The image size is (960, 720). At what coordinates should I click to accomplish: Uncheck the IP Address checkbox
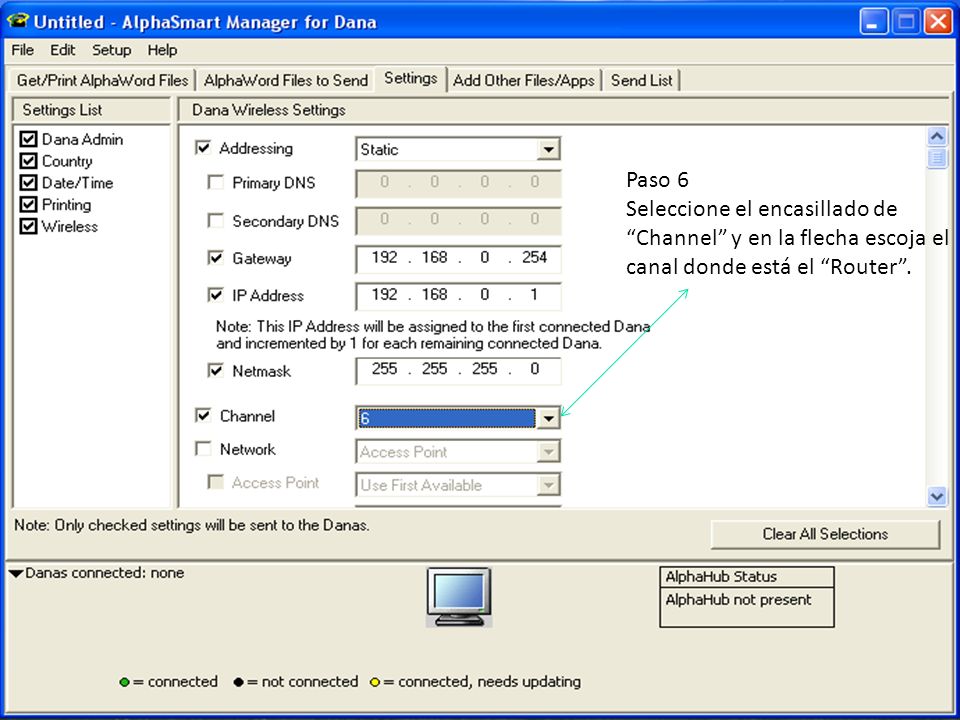coord(216,295)
